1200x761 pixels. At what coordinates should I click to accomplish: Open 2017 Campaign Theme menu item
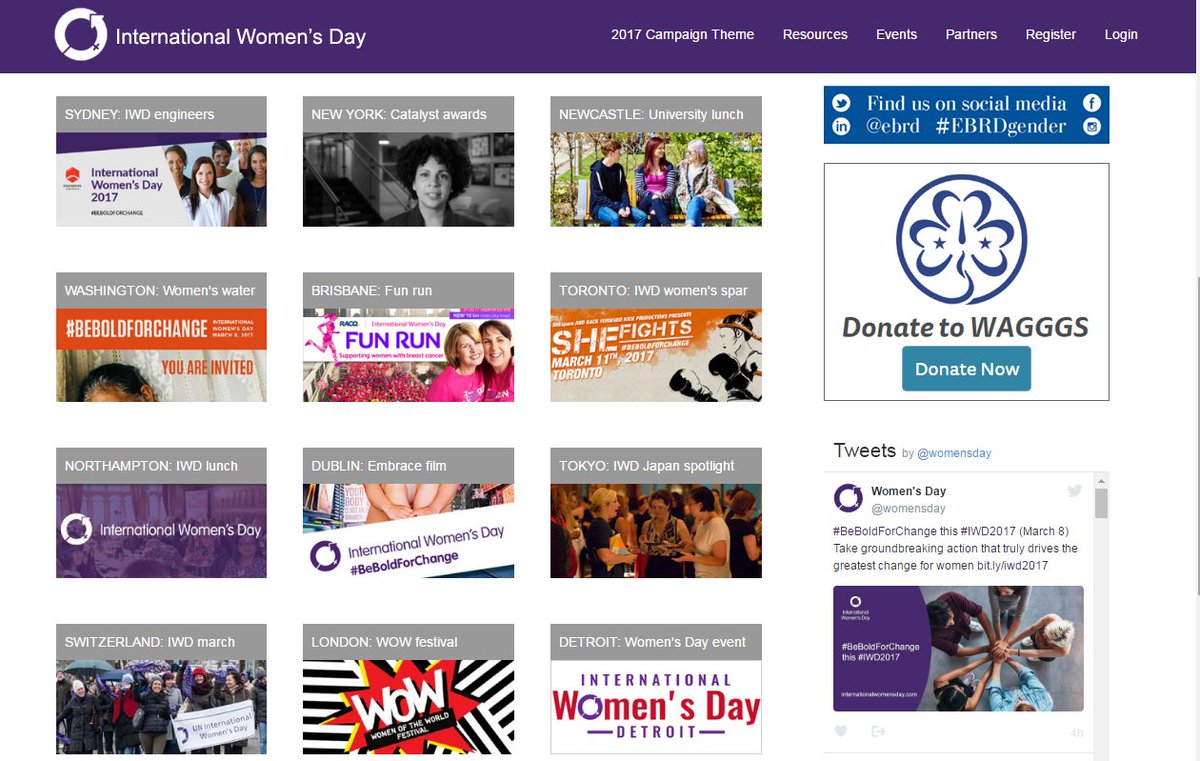(683, 34)
